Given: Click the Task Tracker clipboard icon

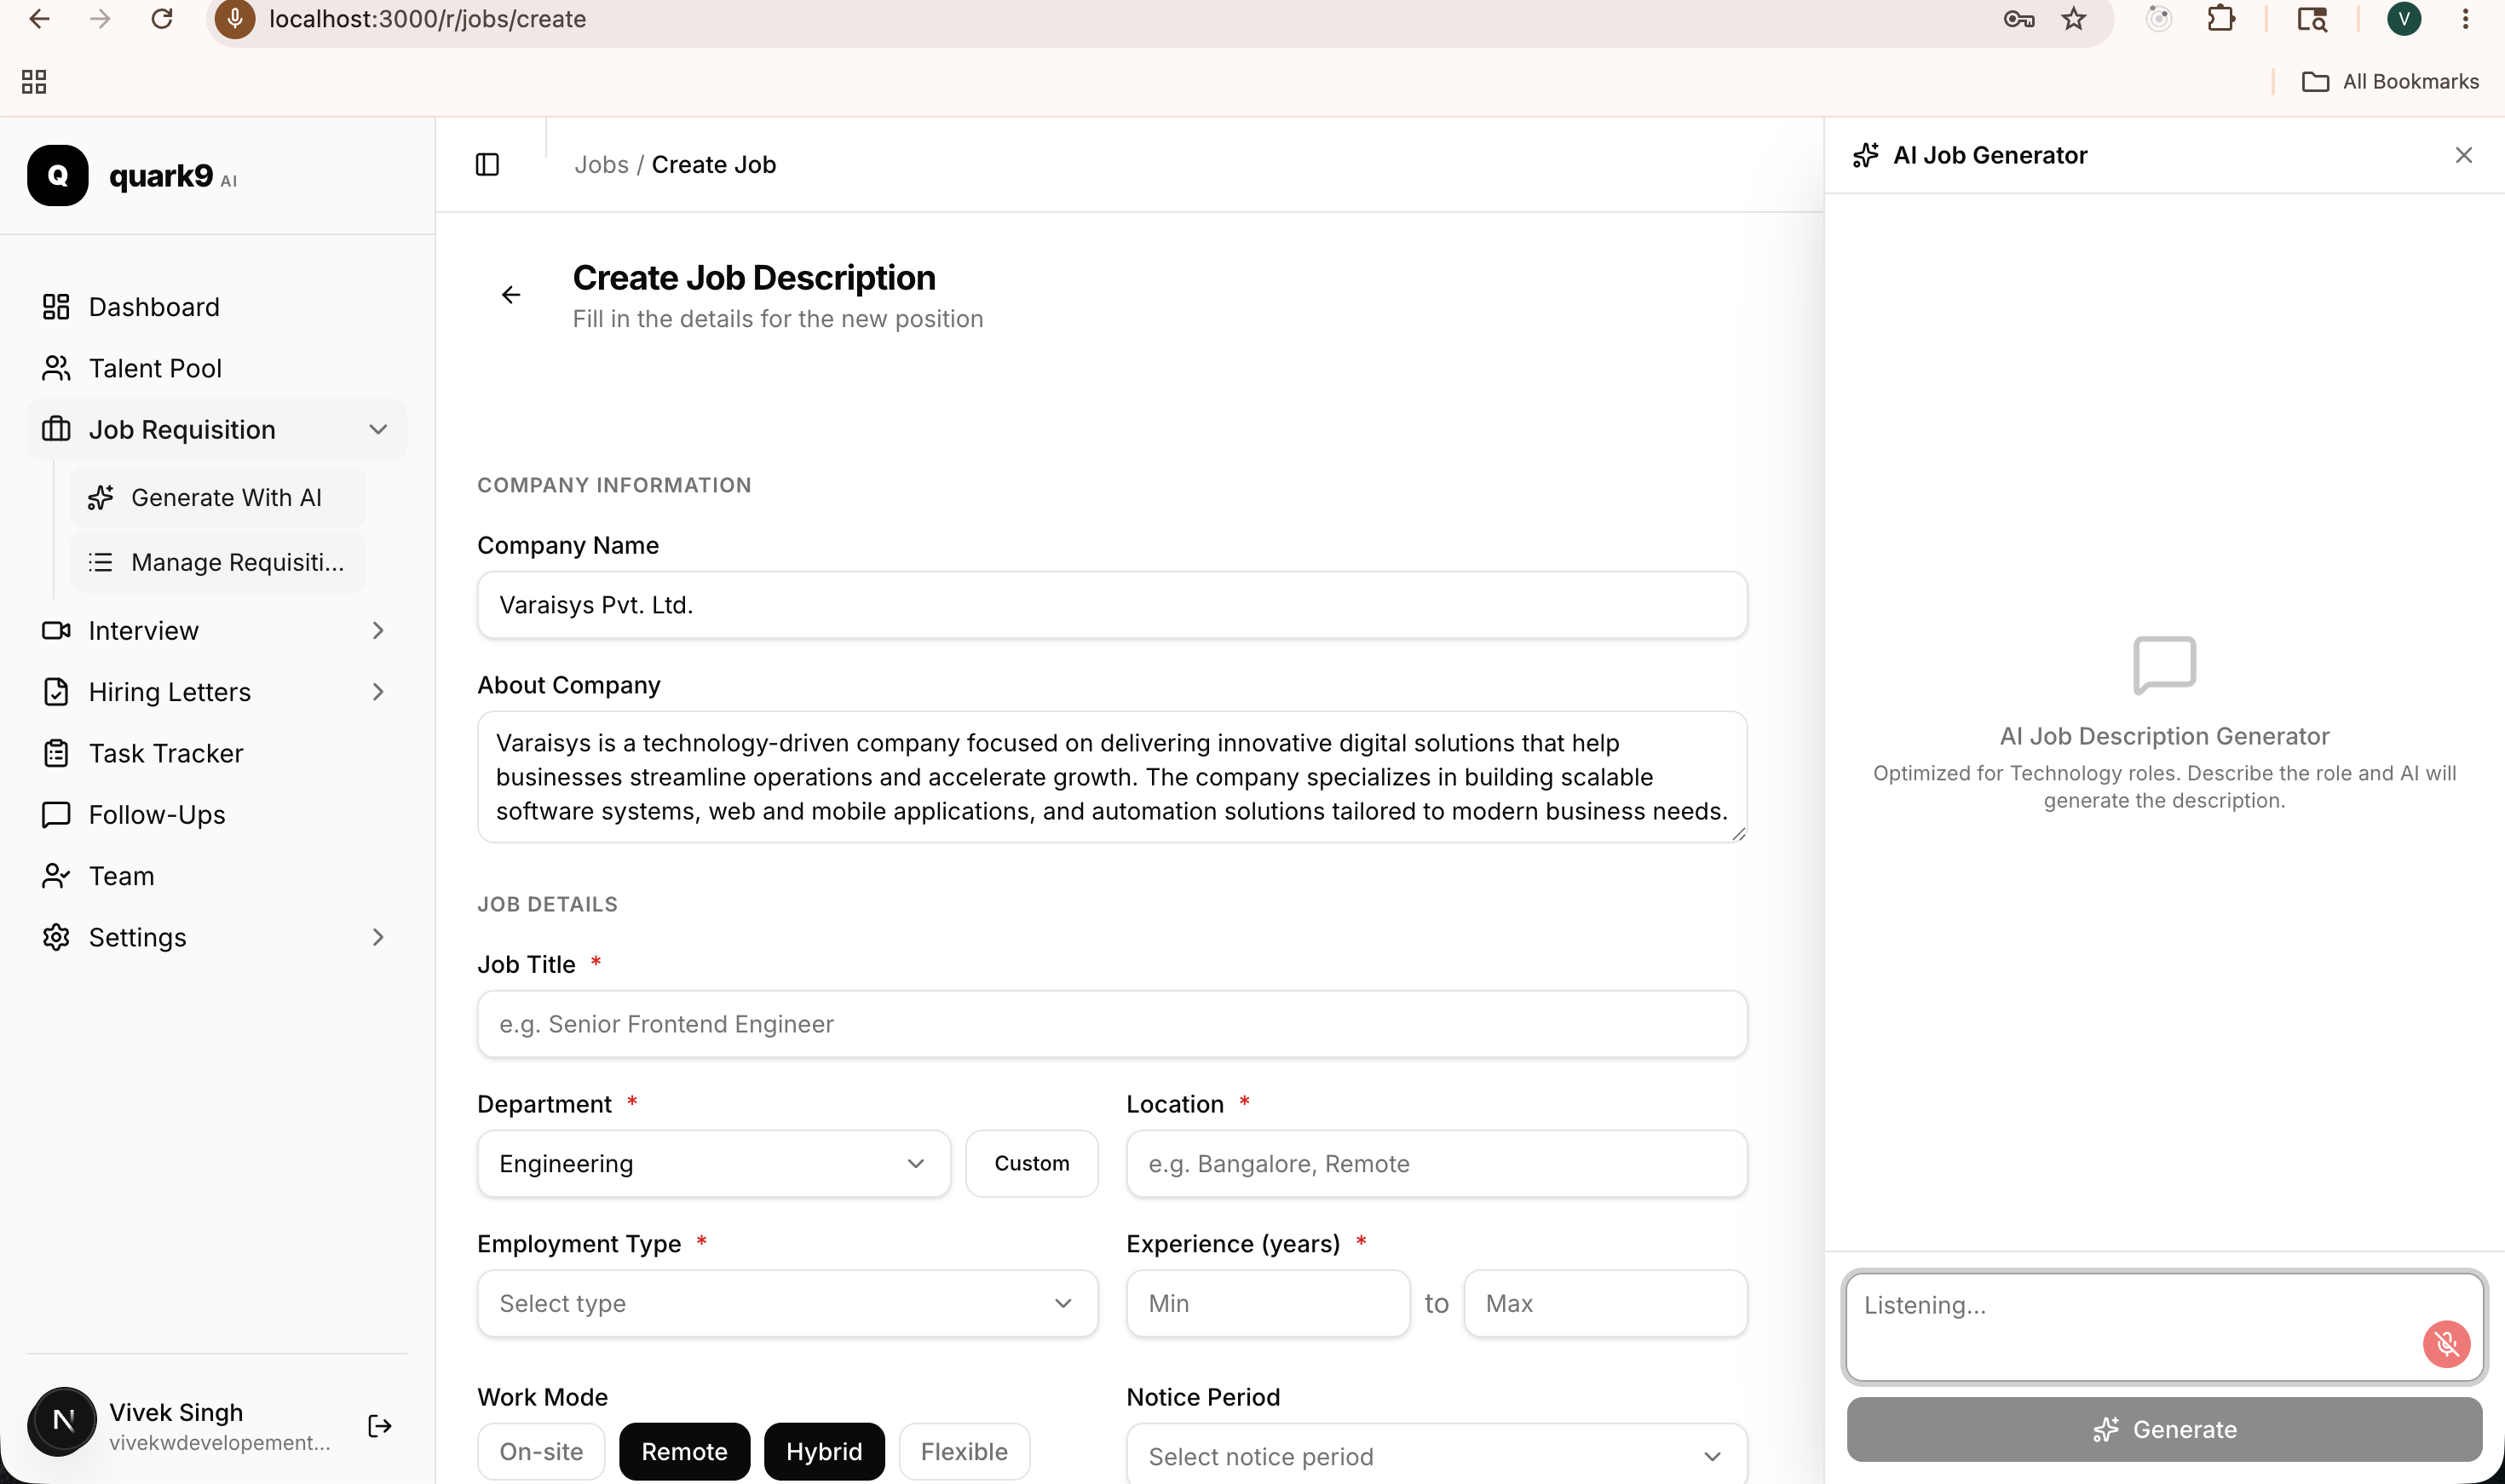Looking at the screenshot, I should pyautogui.click(x=56, y=754).
